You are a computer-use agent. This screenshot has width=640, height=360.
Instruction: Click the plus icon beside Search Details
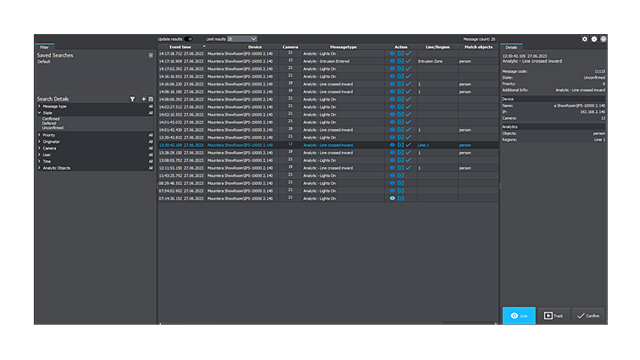click(x=143, y=99)
